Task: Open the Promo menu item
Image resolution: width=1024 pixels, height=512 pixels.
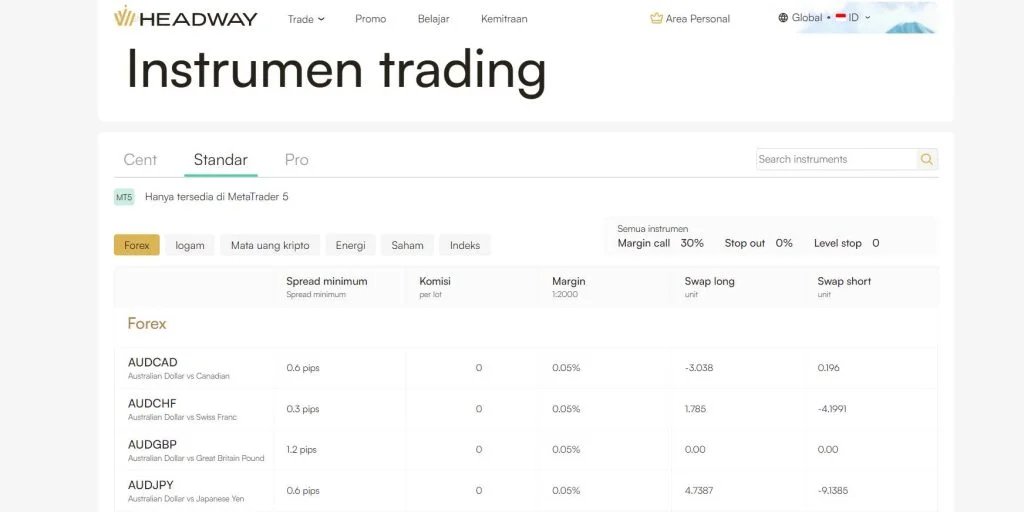Action: [x=370, y=19]
